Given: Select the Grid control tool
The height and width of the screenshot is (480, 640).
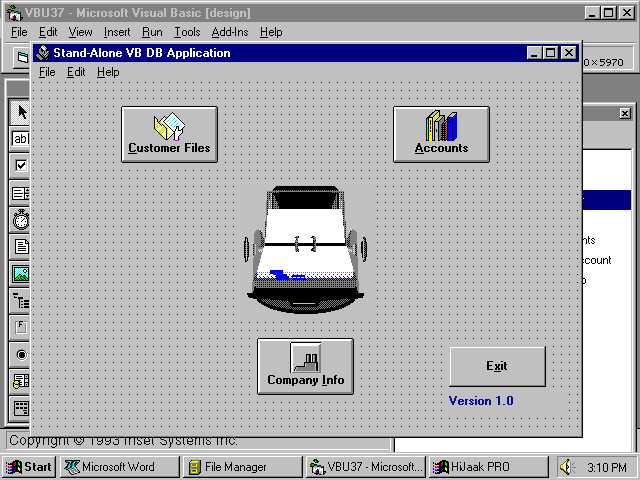Looking at the screenshot, I should 20,408.
